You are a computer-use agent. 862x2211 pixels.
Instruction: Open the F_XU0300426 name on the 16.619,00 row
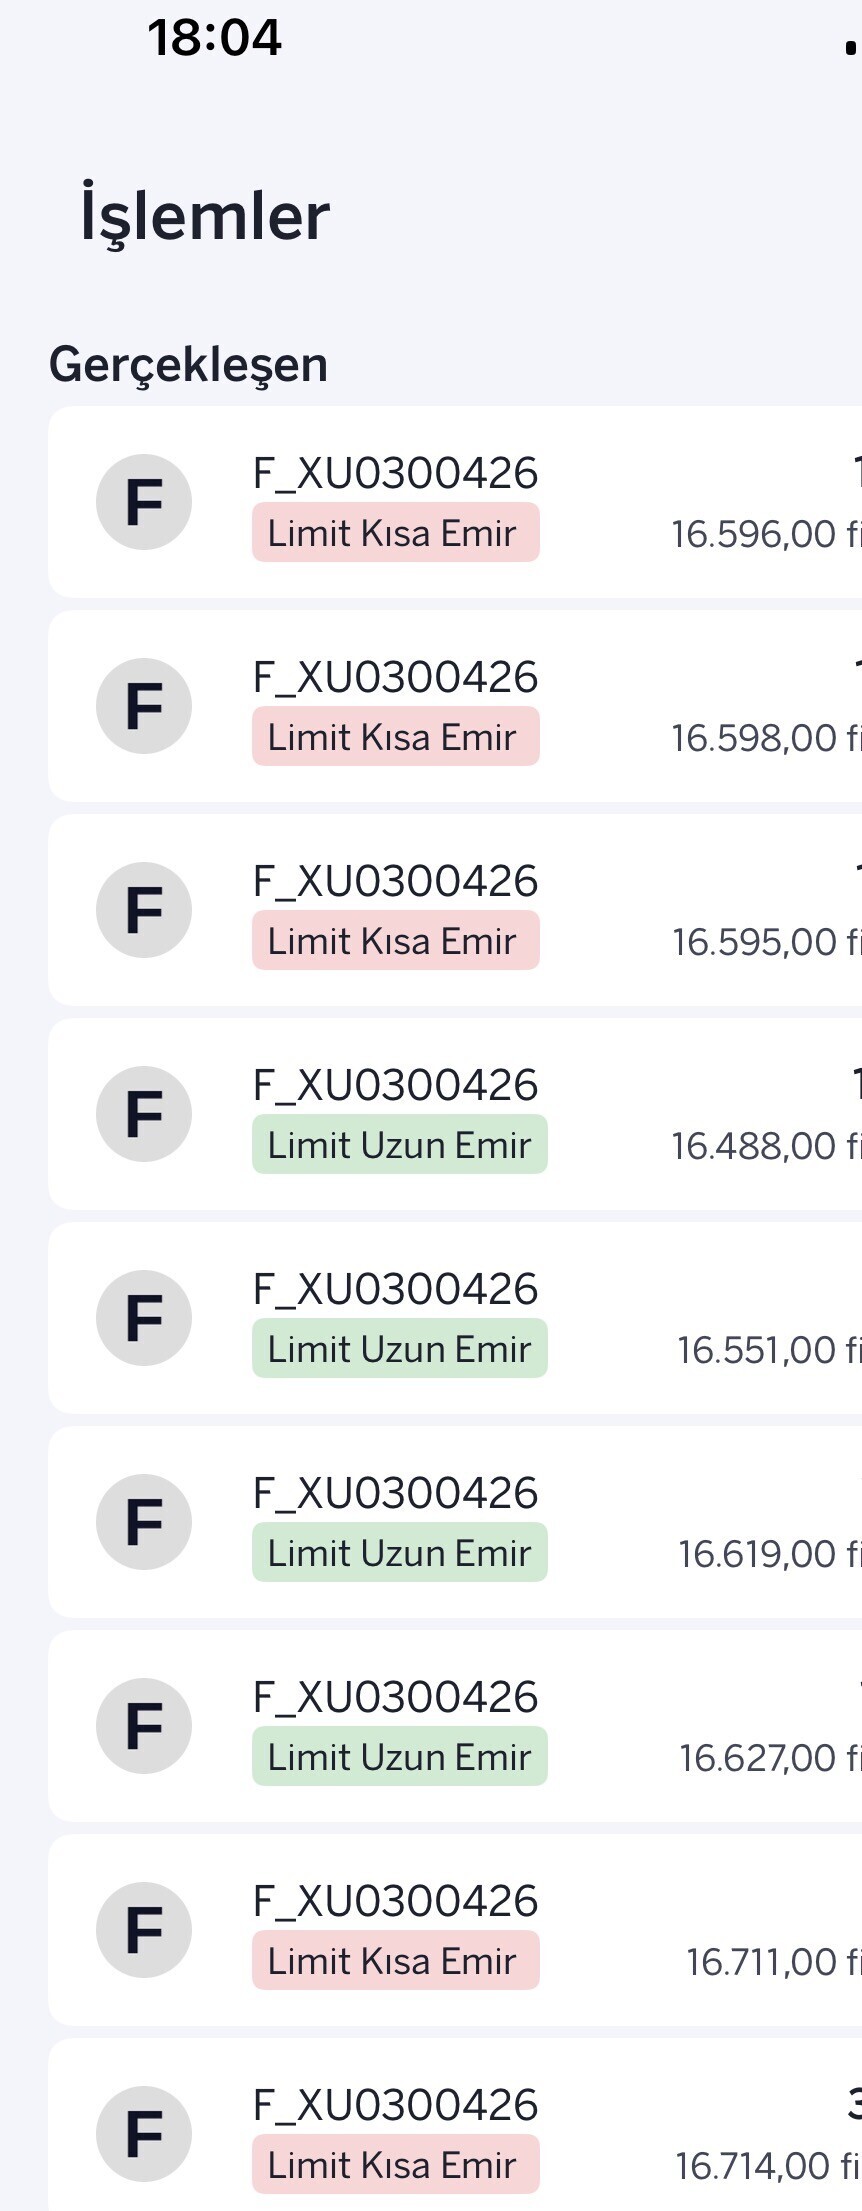point(395,1493)
